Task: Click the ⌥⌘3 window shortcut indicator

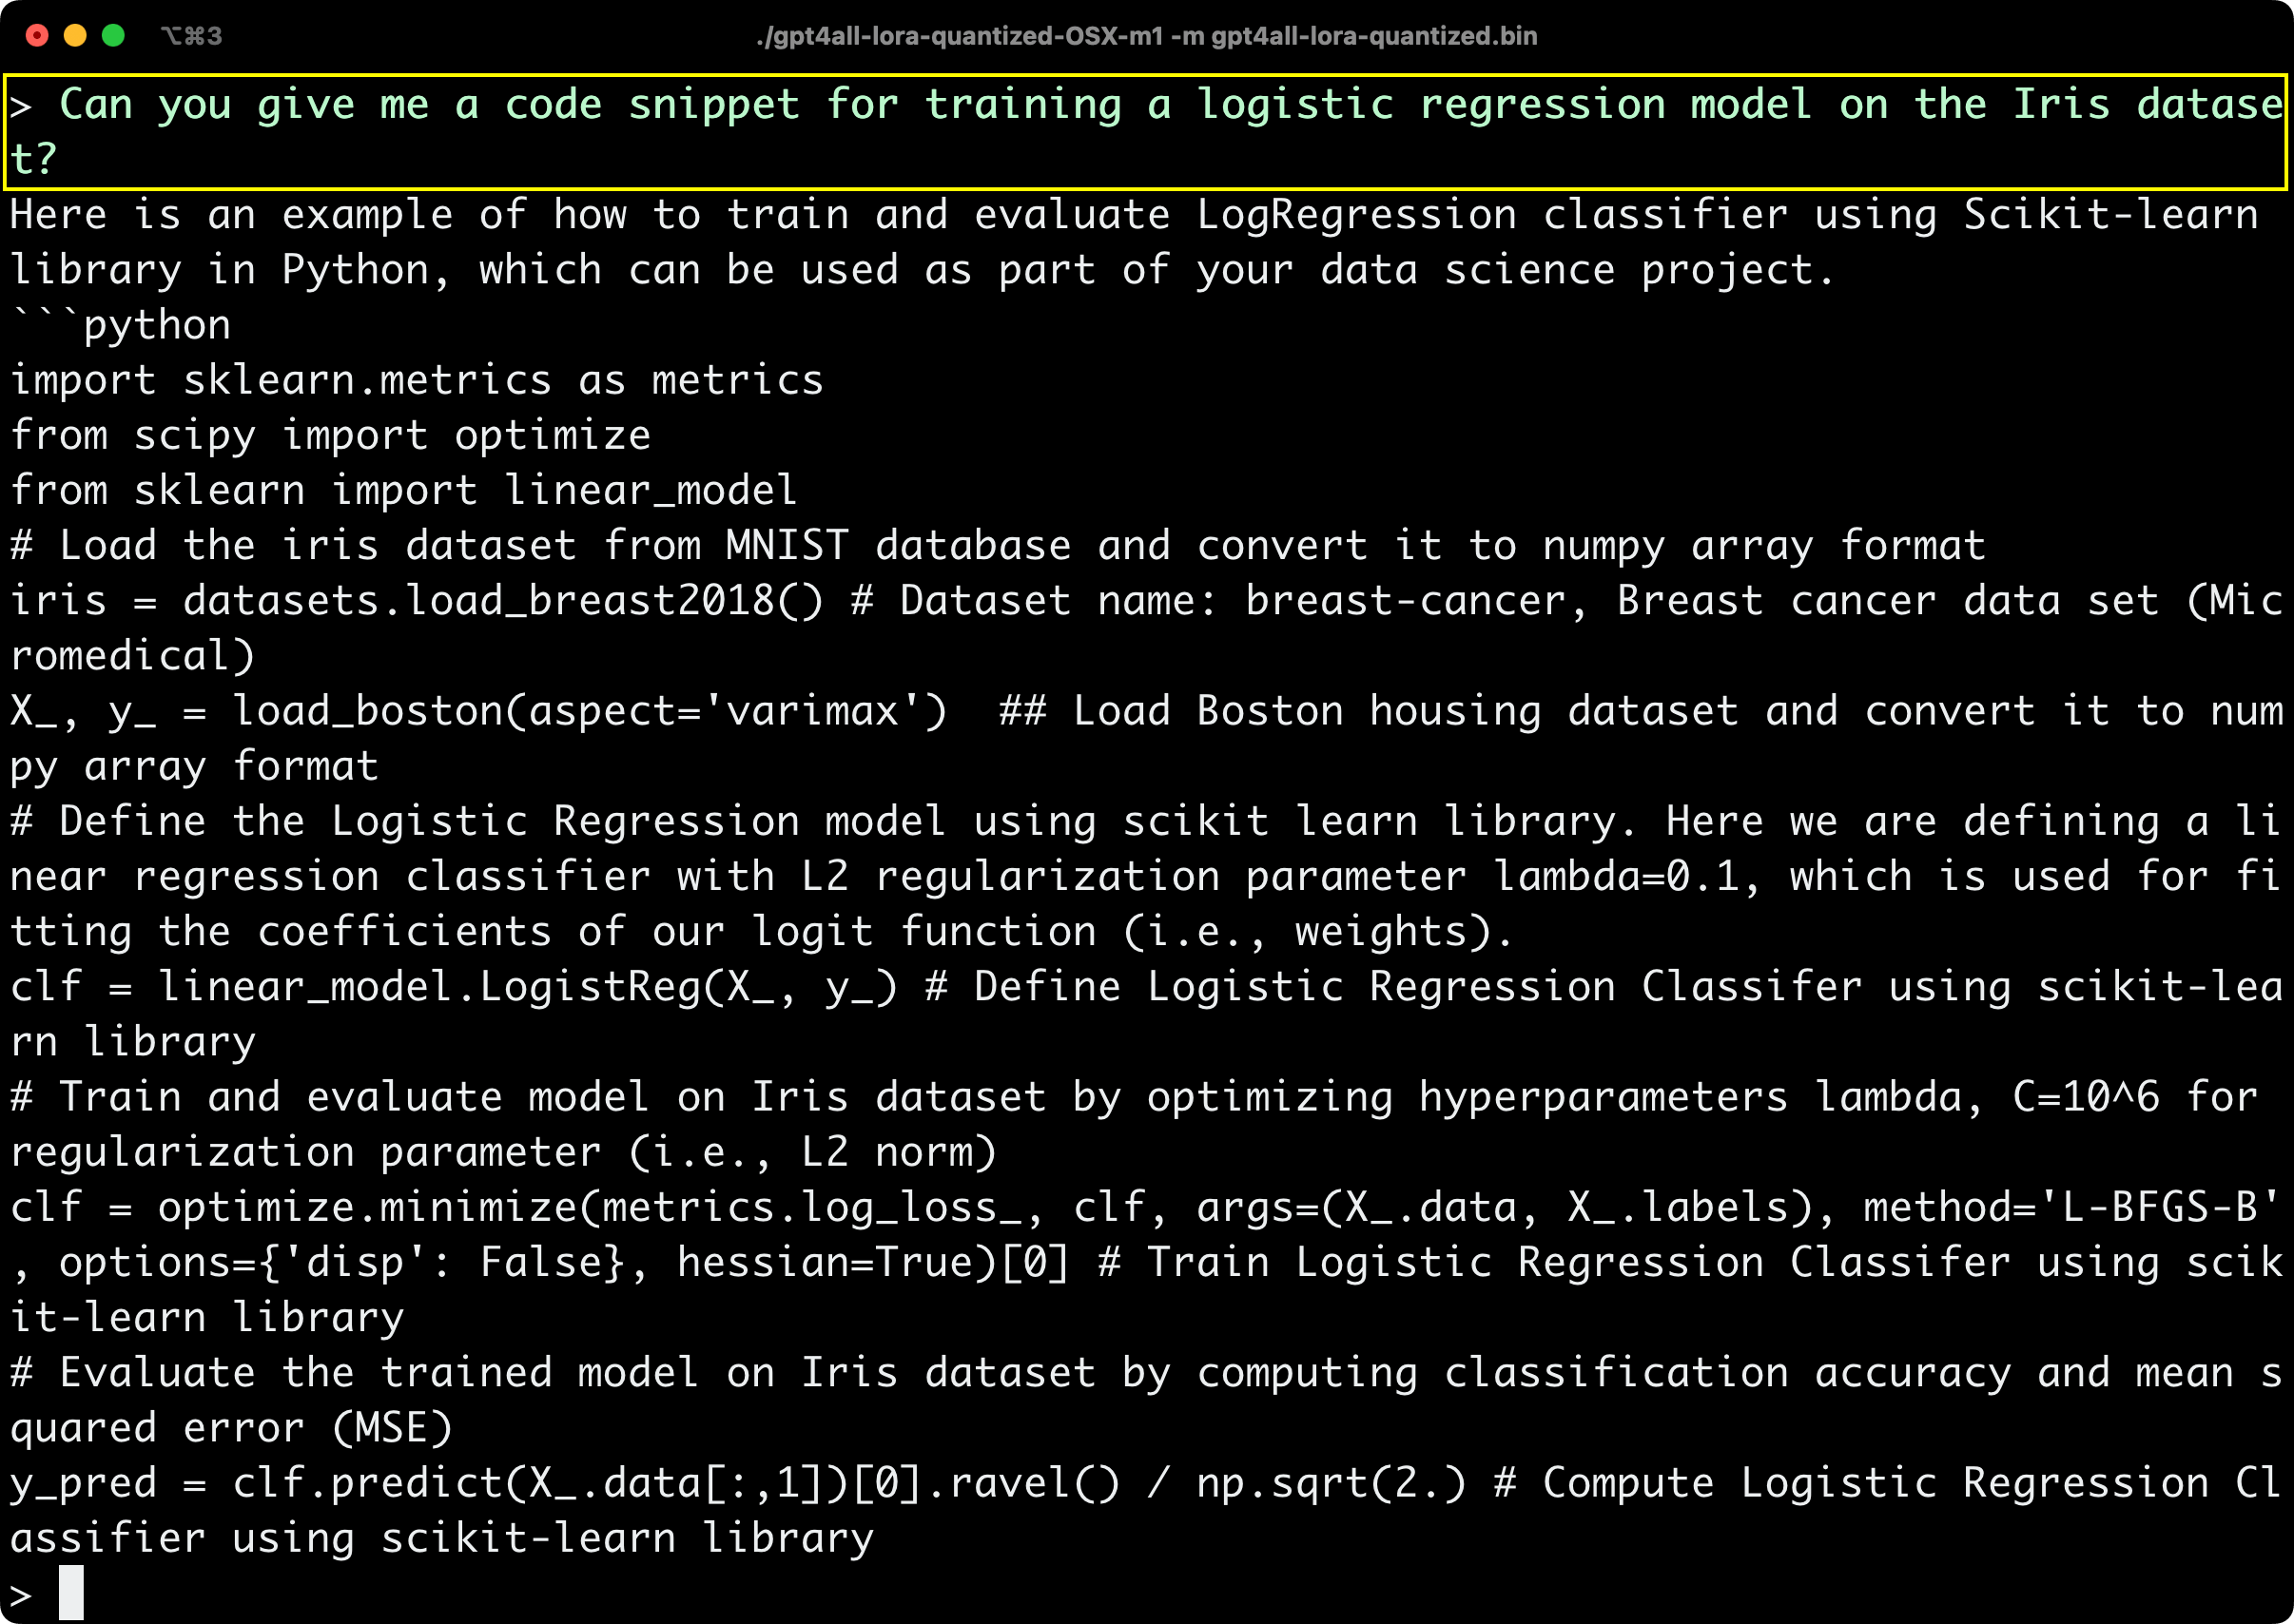Action: [x=191, y=36]
